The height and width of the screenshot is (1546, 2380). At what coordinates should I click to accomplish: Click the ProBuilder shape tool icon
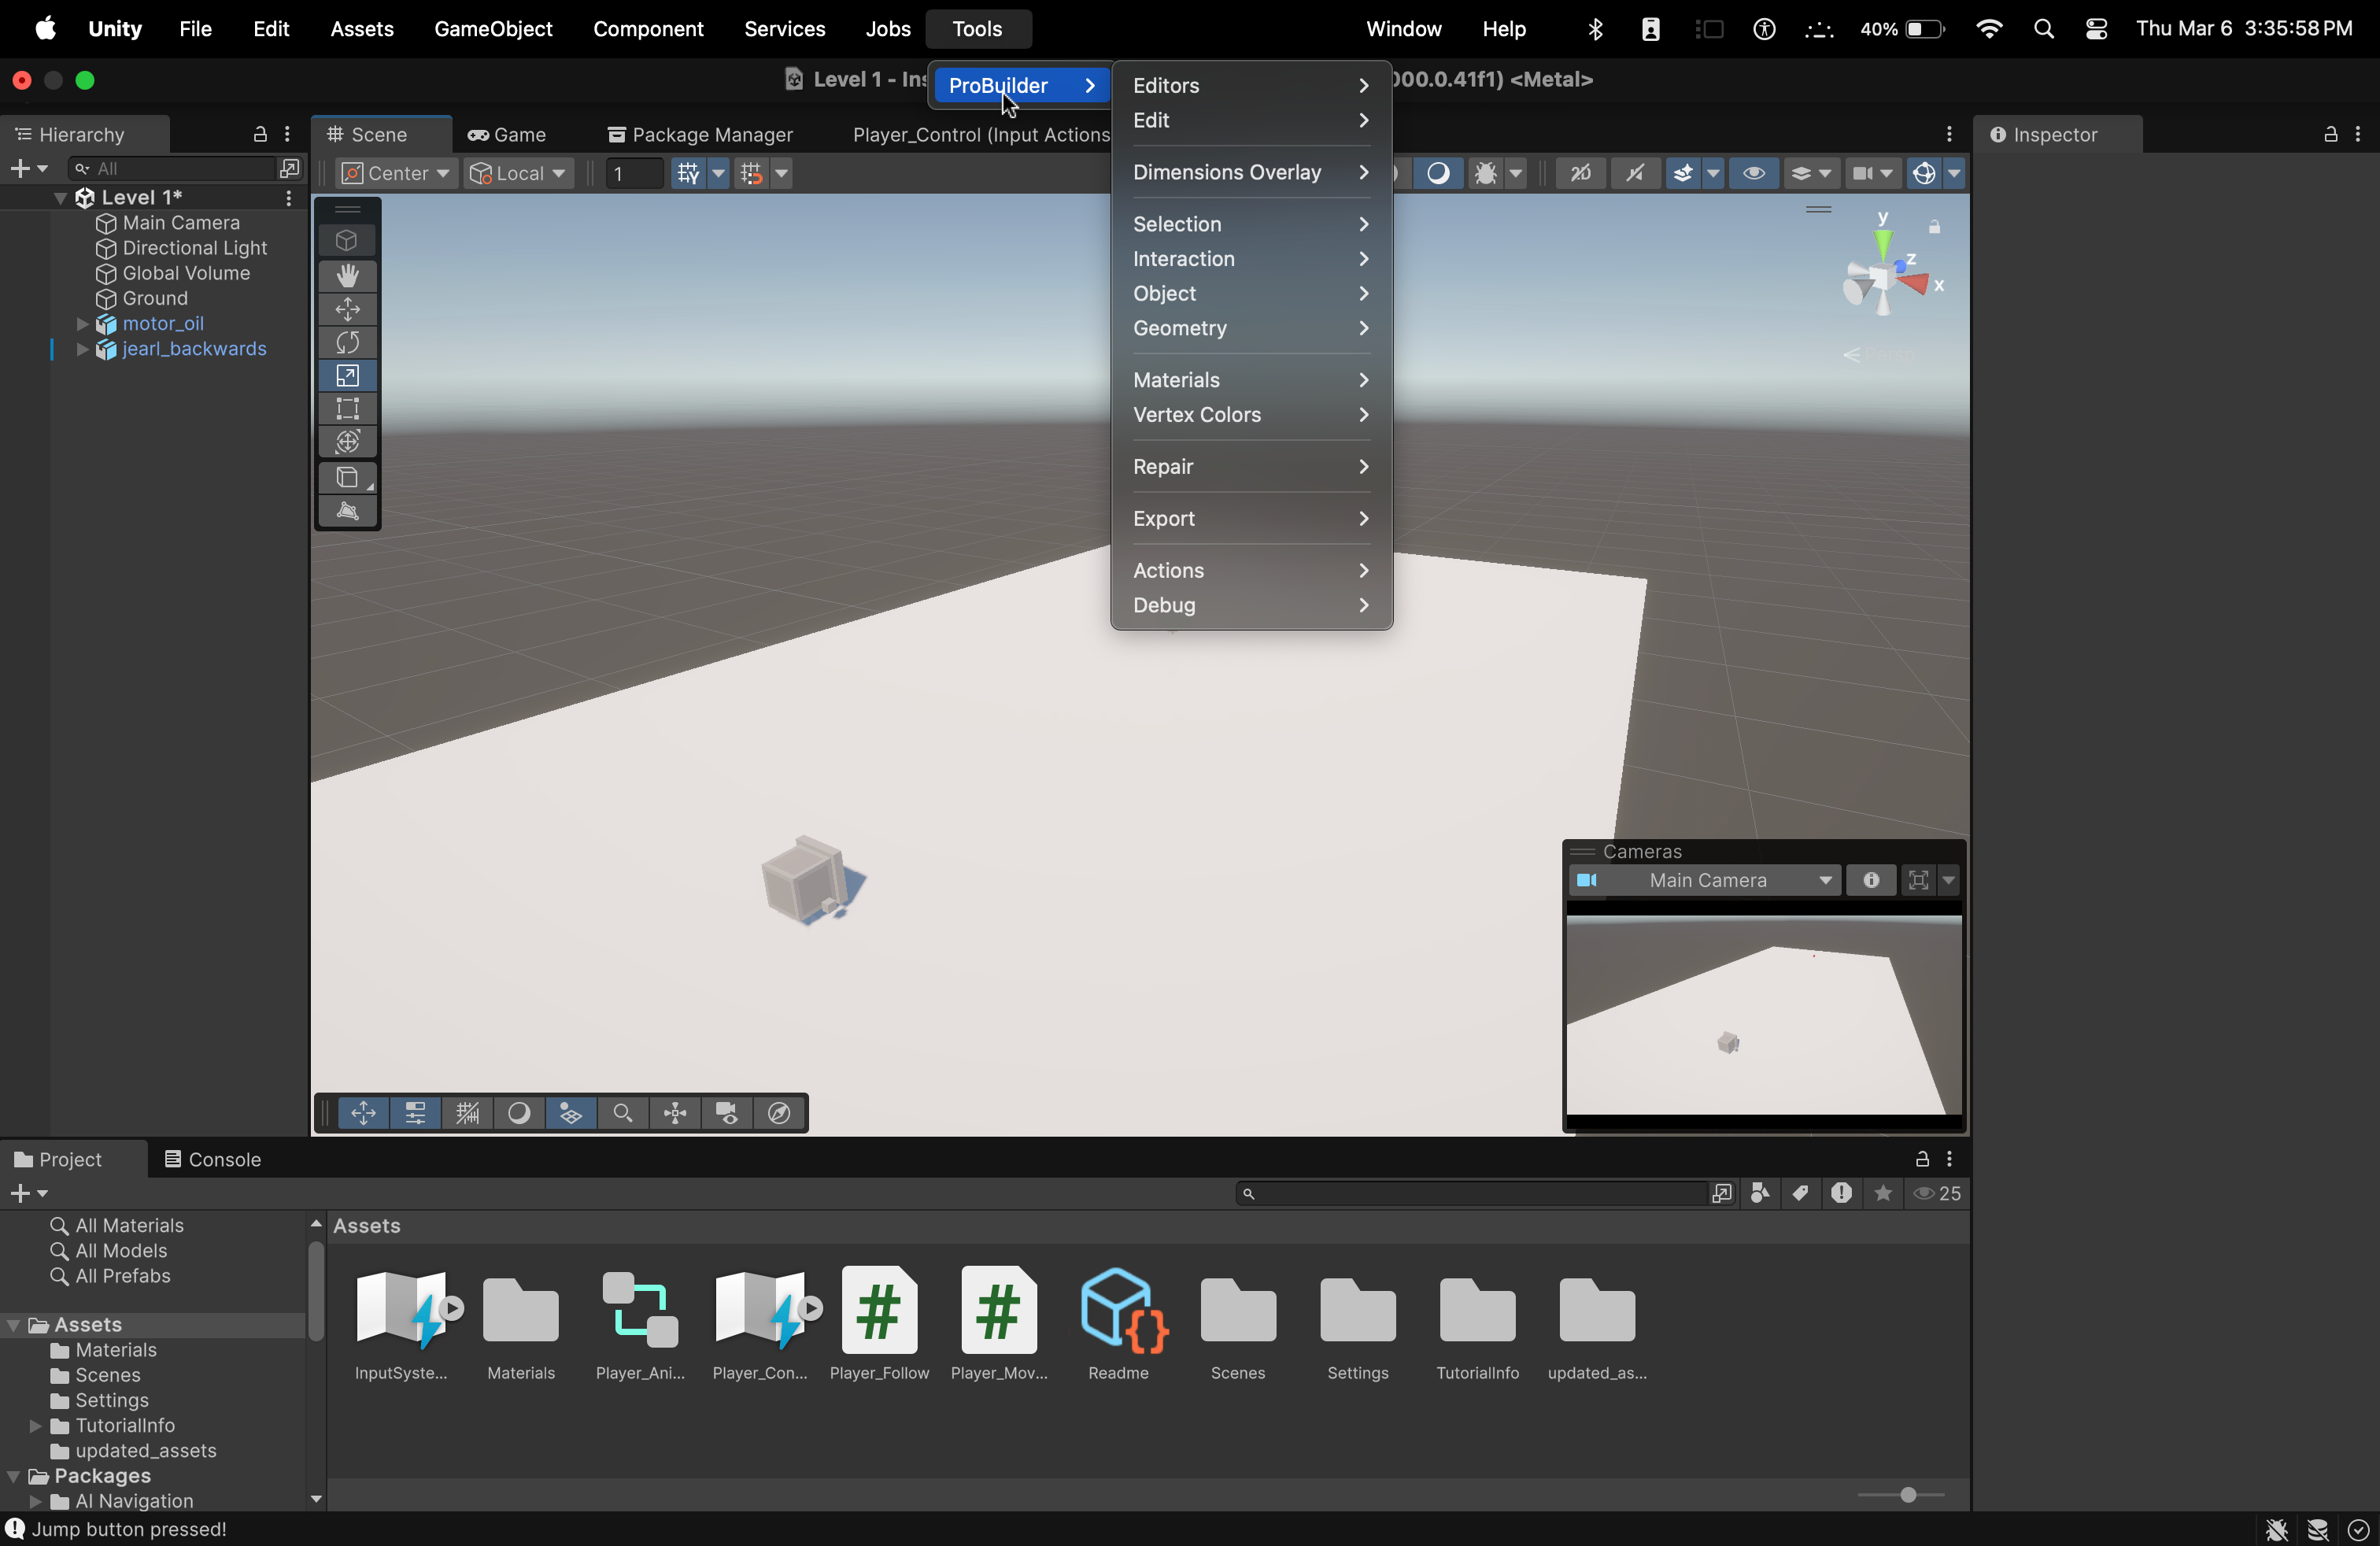(347, 478)
